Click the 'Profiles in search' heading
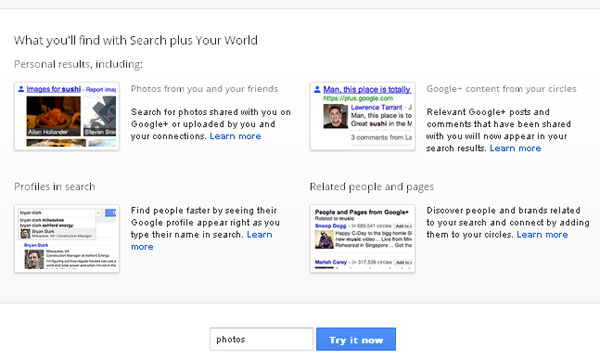Screen dimensions: 600x360 tap(55, 187)
